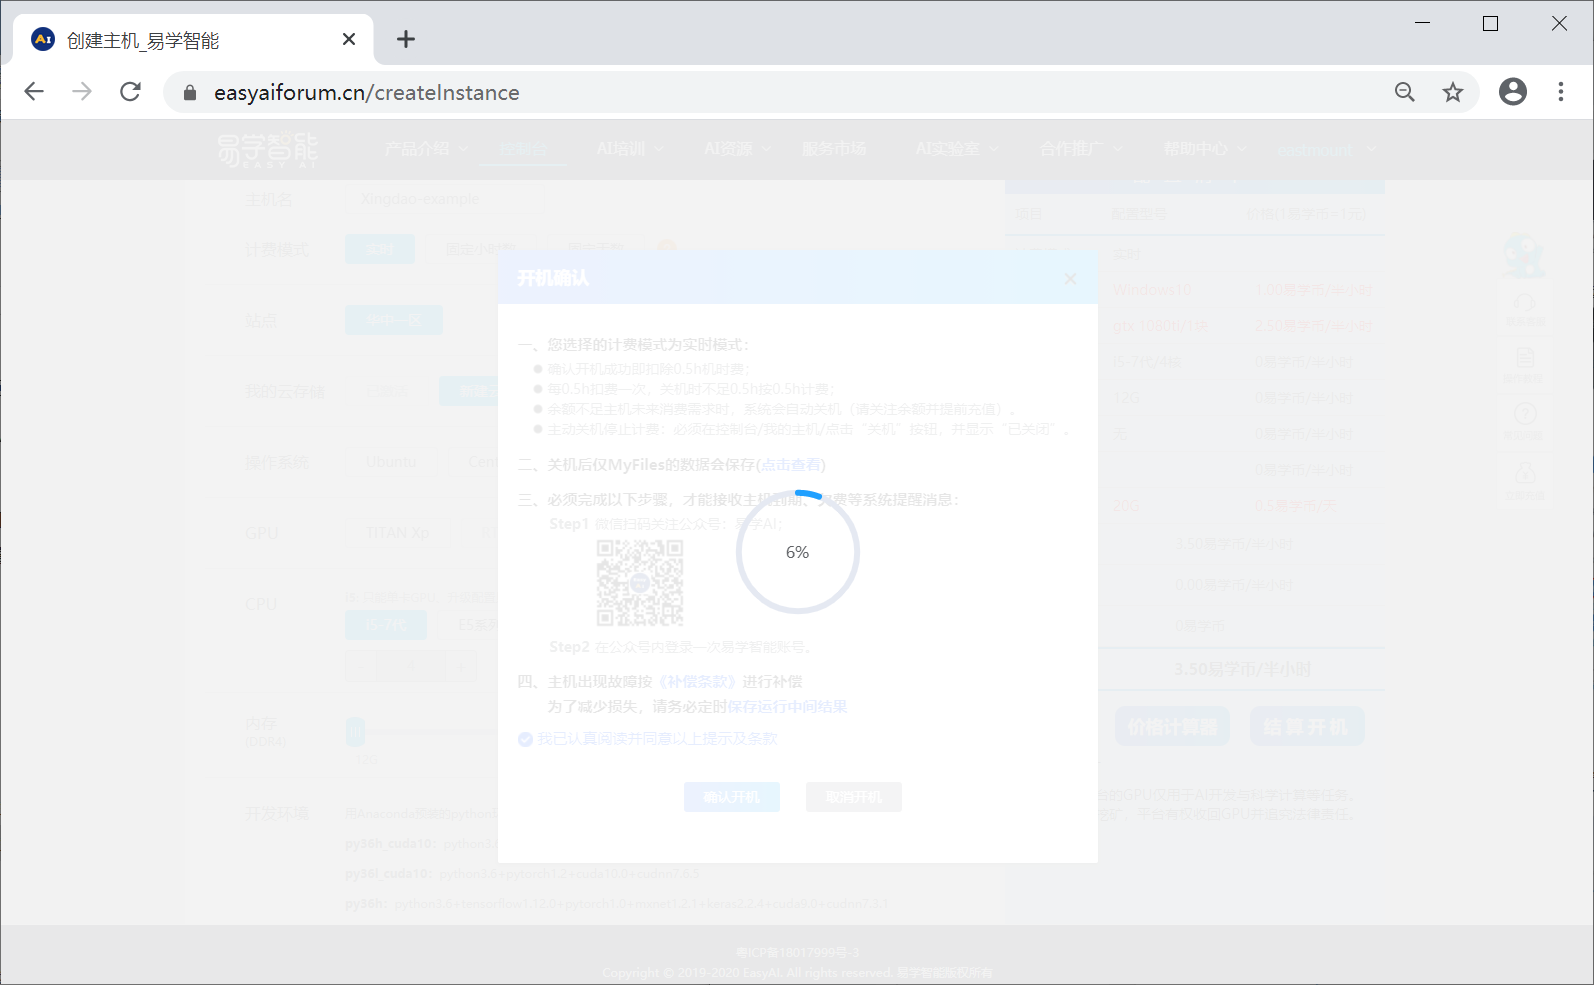This screenshot has height=985, width=1594.
Task: Select Ubuntu operating system
Action: pyautogui.click(x=391, y=462)
